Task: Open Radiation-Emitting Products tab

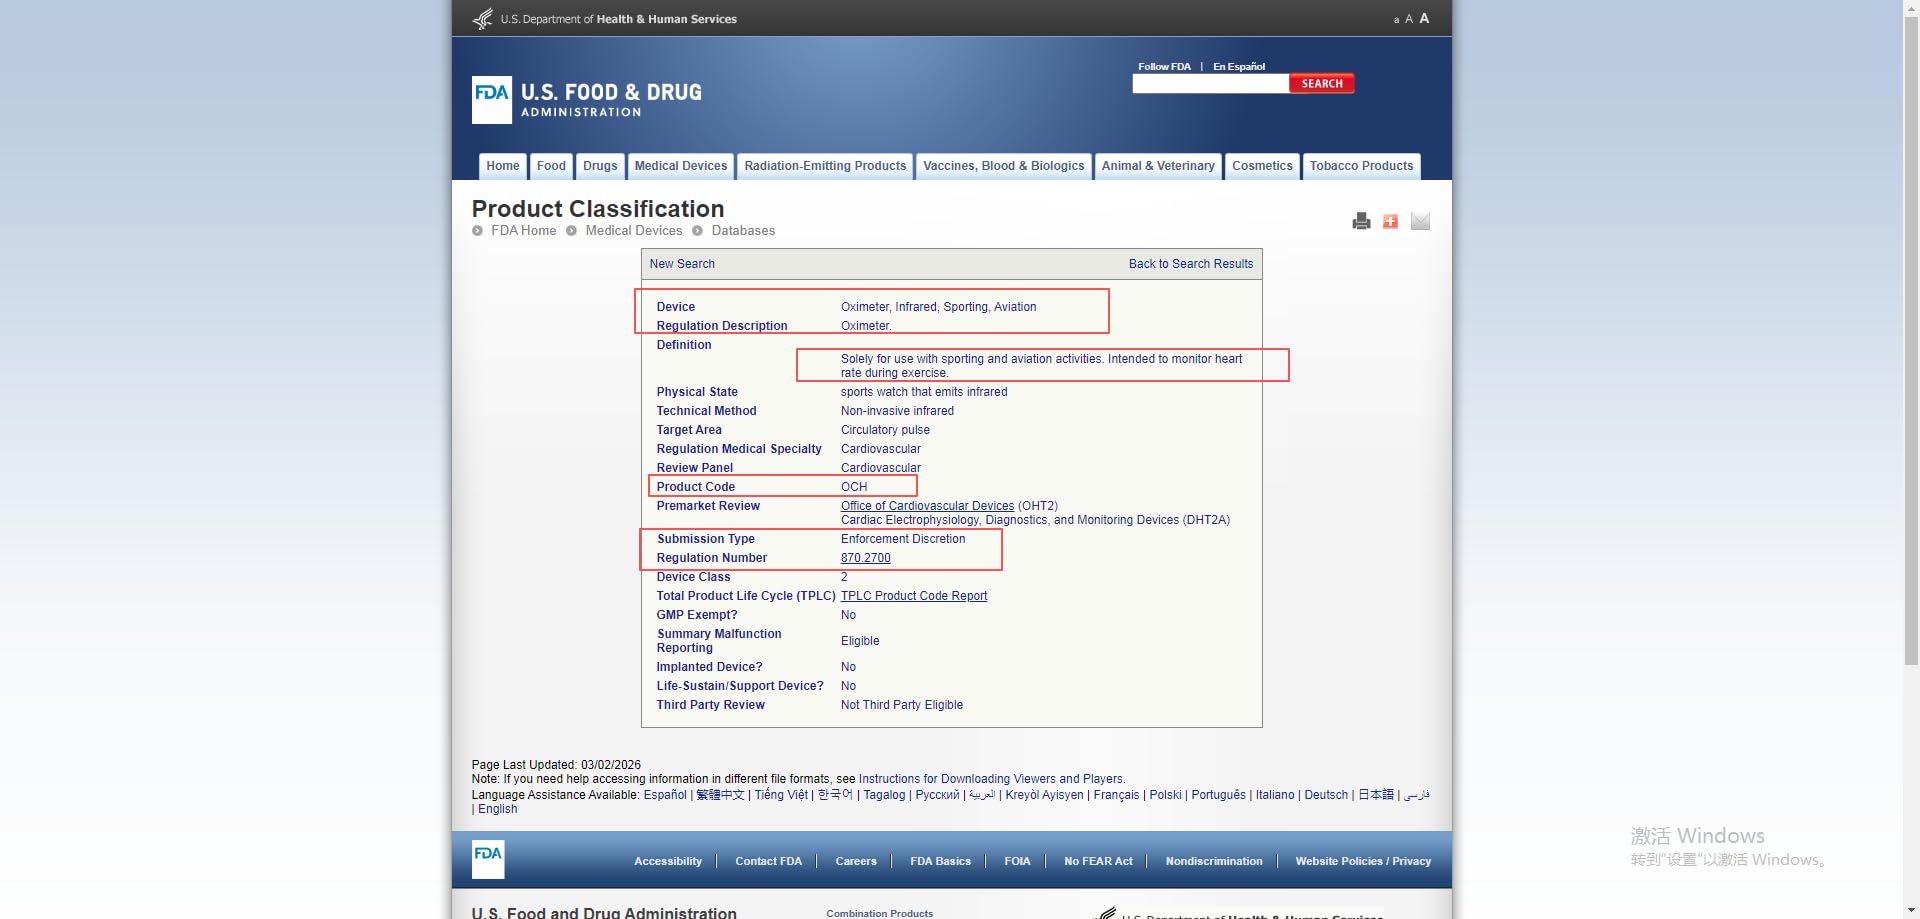Action: 825,166
